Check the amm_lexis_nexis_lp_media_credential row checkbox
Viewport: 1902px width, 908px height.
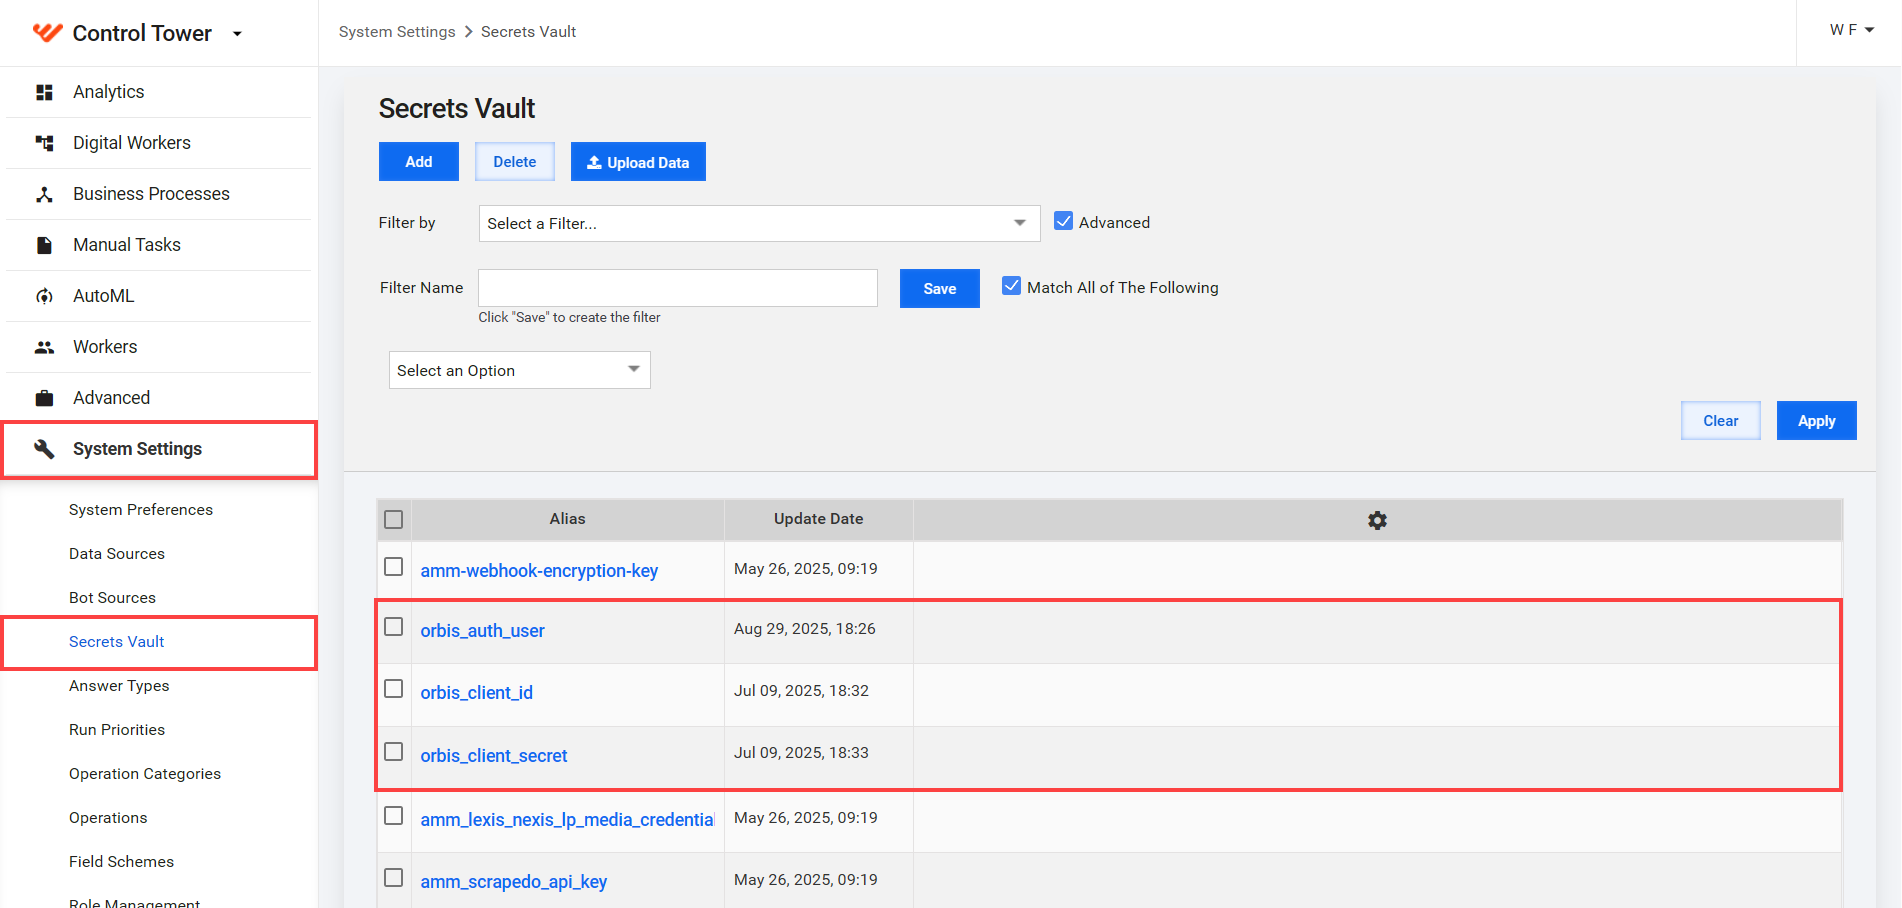(394, 816)
